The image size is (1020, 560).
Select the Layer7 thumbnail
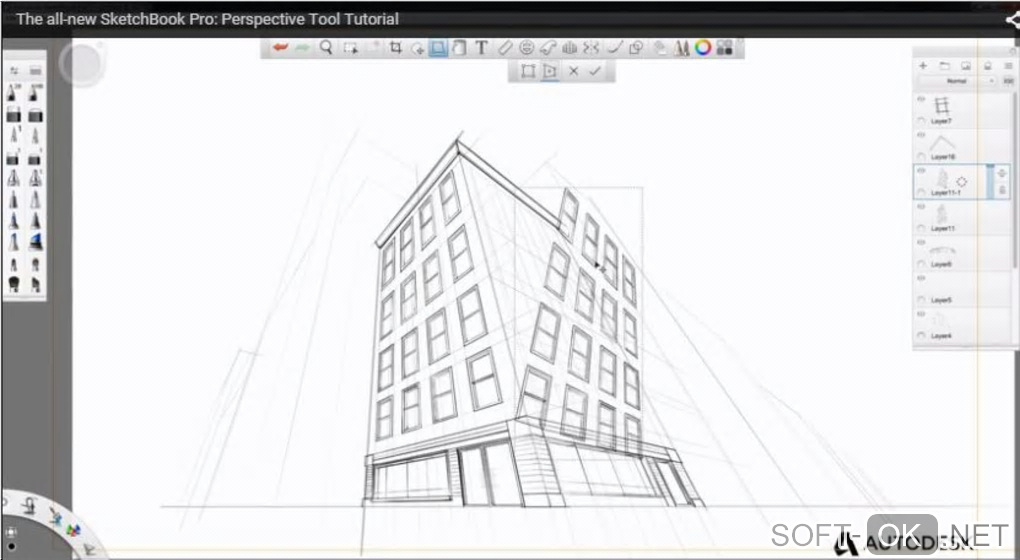[x=942, y=106]
